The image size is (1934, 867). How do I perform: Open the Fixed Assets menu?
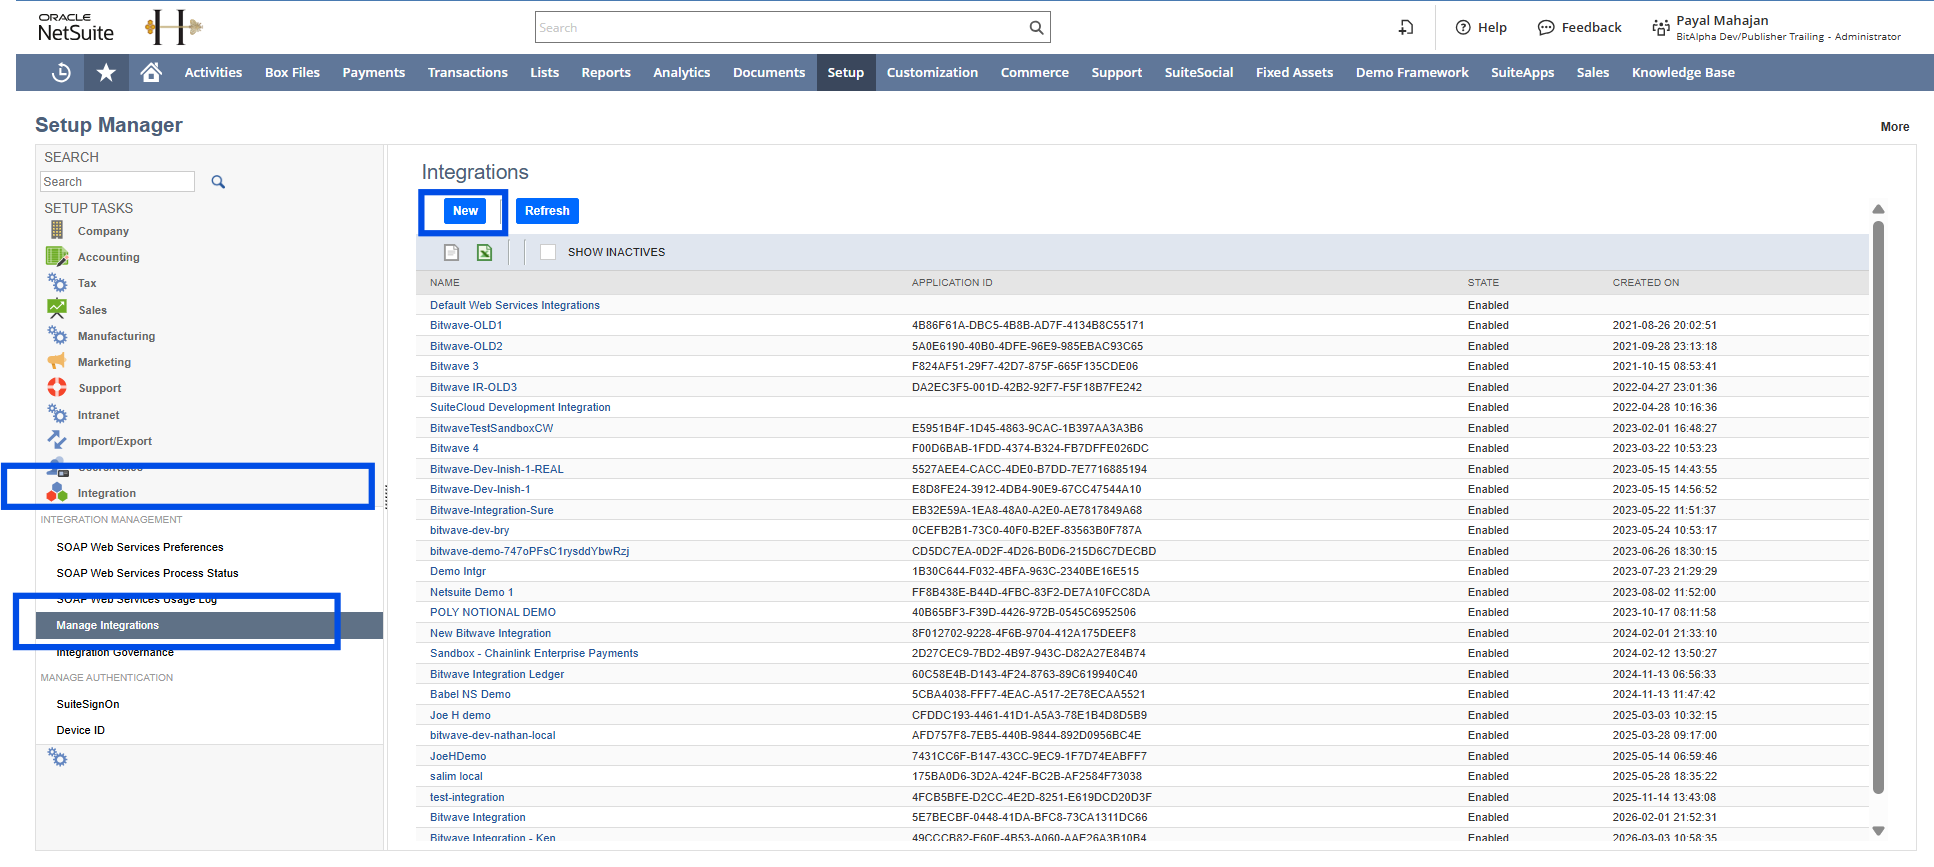pos(1294,72)
